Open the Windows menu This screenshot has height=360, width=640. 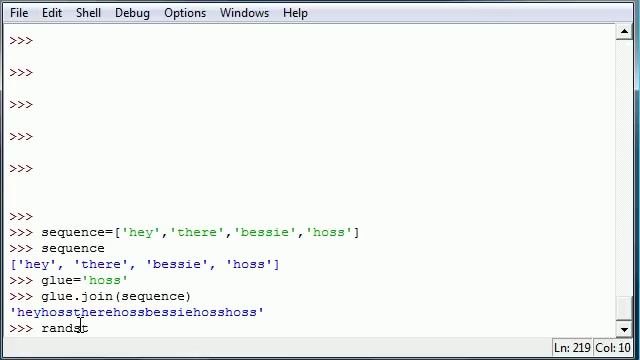pyautogui.click(x=244, y=13)
